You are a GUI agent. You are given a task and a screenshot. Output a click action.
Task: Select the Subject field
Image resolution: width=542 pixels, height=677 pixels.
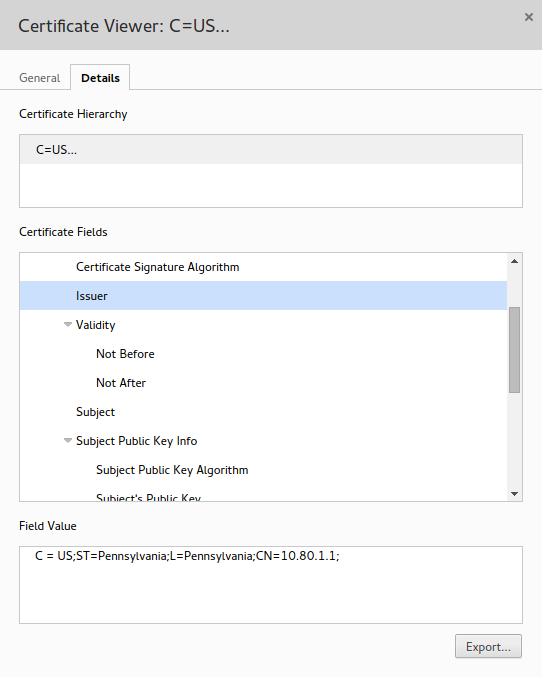263,411
